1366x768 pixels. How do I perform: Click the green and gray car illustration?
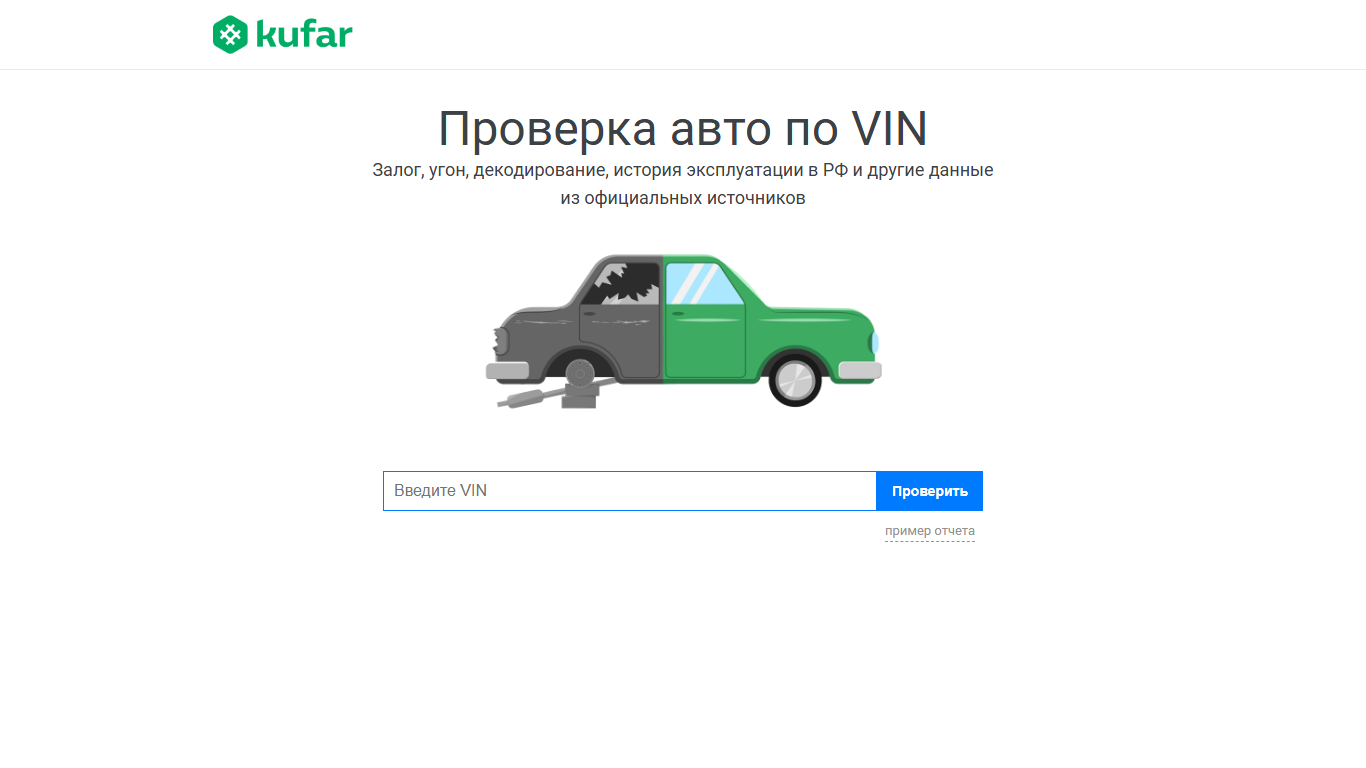683,331
